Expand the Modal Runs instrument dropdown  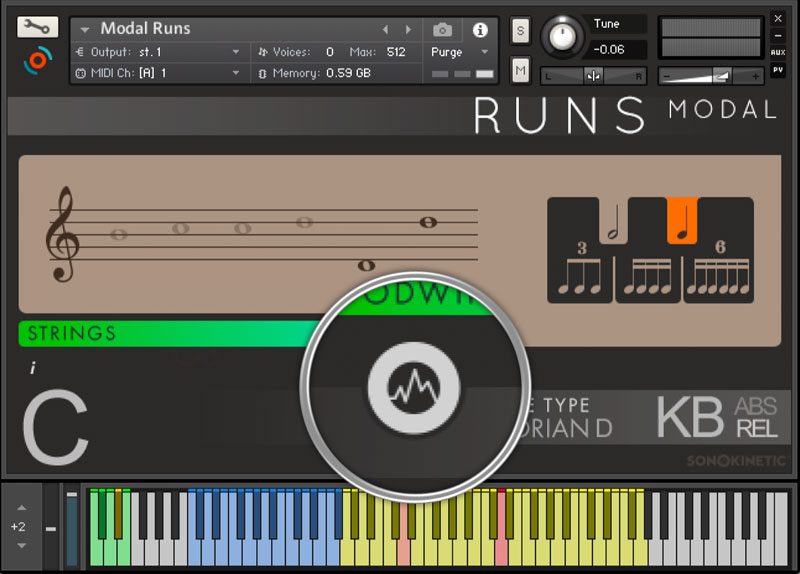pos(84,29)
